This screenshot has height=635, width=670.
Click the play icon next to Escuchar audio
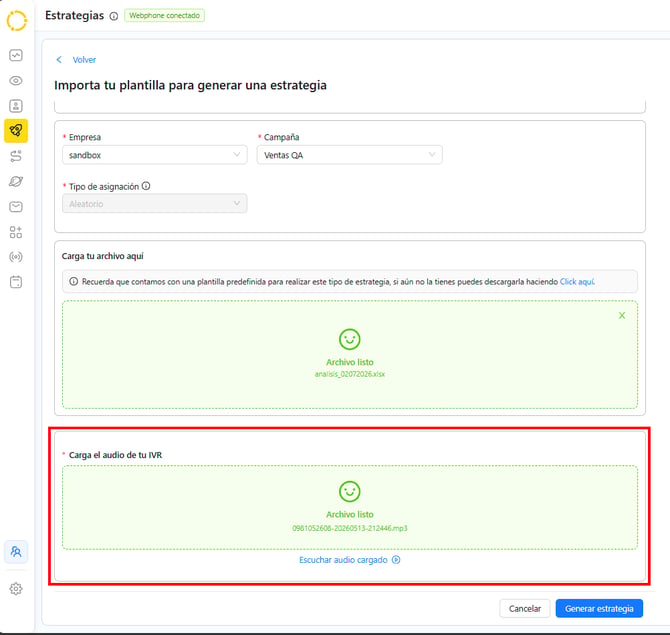tap(396, 560)
